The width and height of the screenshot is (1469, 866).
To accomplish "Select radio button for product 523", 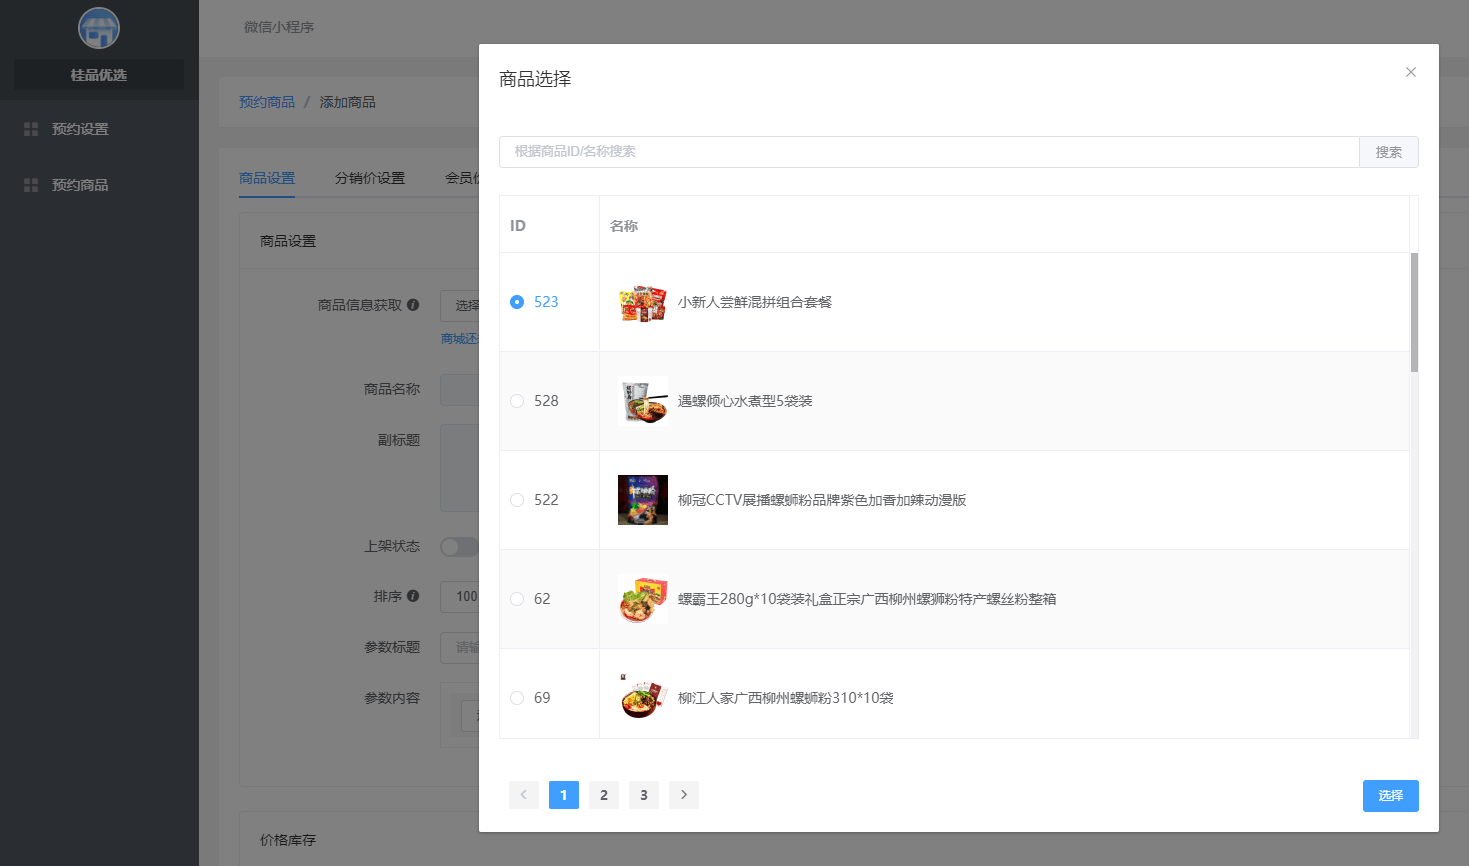I will [x=517, y=302].
